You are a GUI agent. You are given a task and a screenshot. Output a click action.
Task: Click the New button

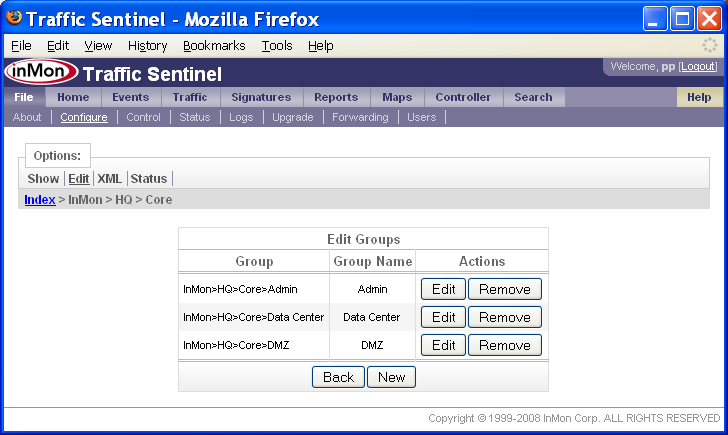[x=391, y=377]
